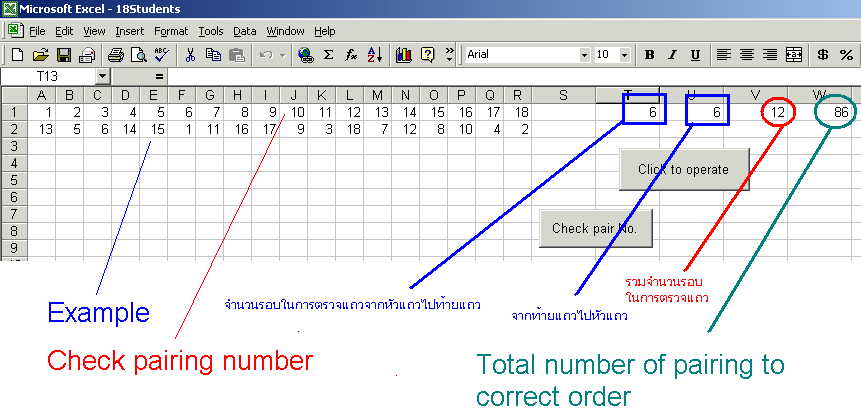Click the Align Right icon
861x419 pixels.
770,55
